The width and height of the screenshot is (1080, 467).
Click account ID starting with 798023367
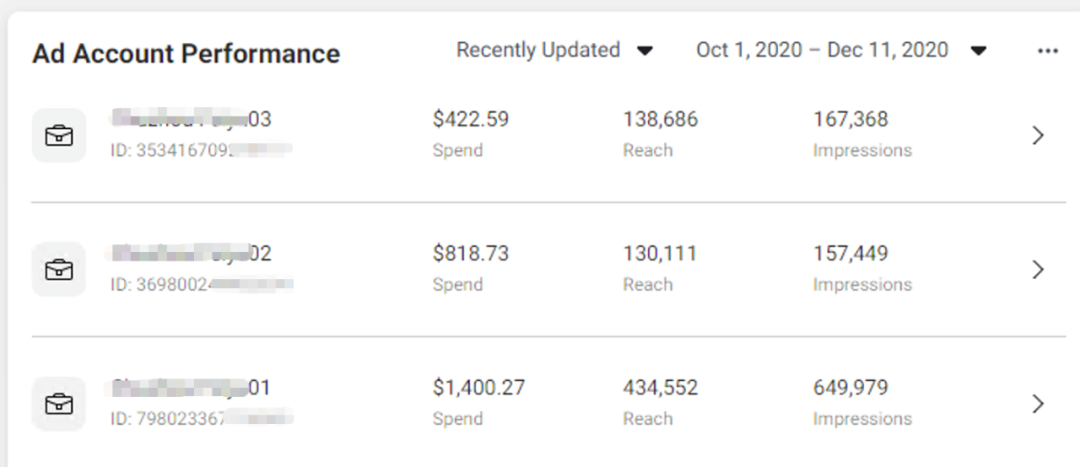(x=201, y=419)
